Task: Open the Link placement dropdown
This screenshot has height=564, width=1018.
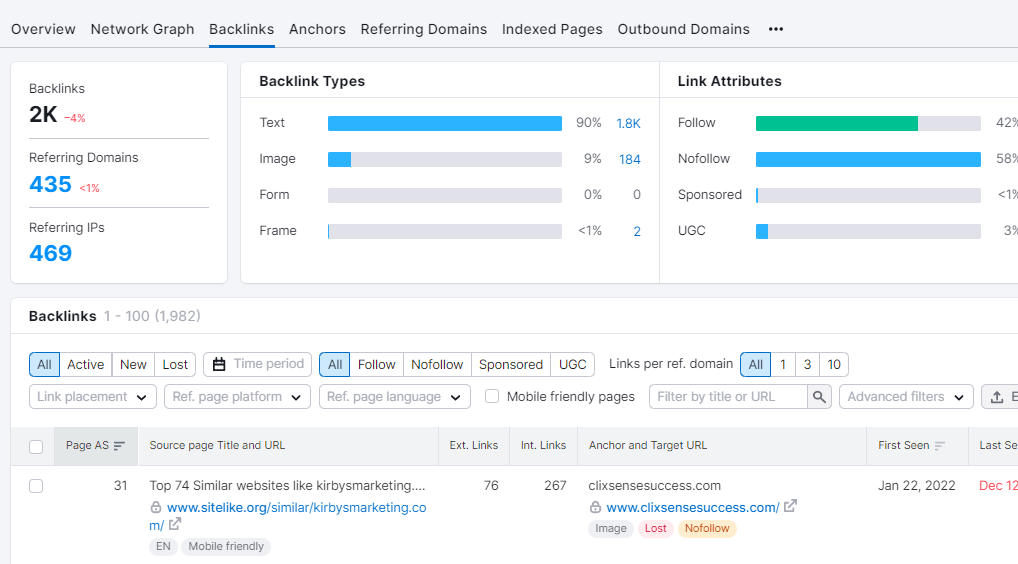Action: (93, 397)
